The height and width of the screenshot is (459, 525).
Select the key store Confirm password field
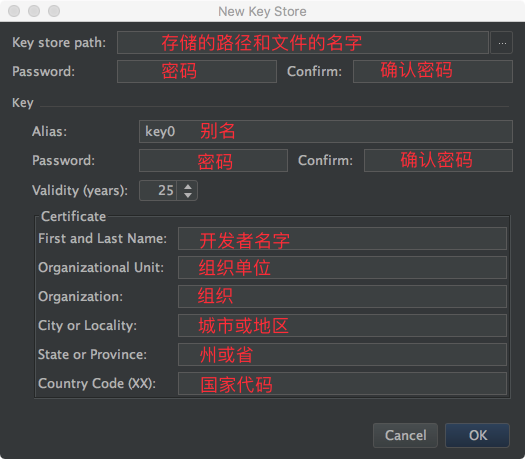pyautogui.click(x=433, y=71)
